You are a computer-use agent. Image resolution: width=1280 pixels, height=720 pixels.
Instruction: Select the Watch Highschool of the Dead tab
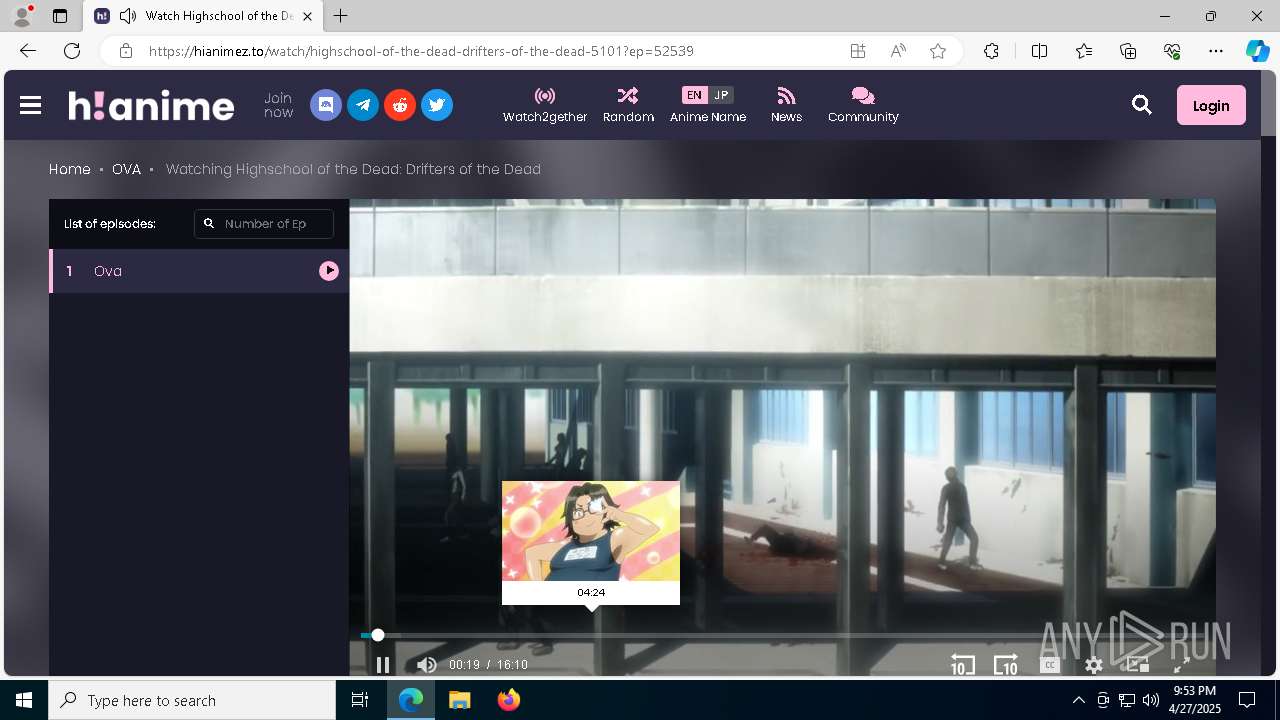coord(204,16)
